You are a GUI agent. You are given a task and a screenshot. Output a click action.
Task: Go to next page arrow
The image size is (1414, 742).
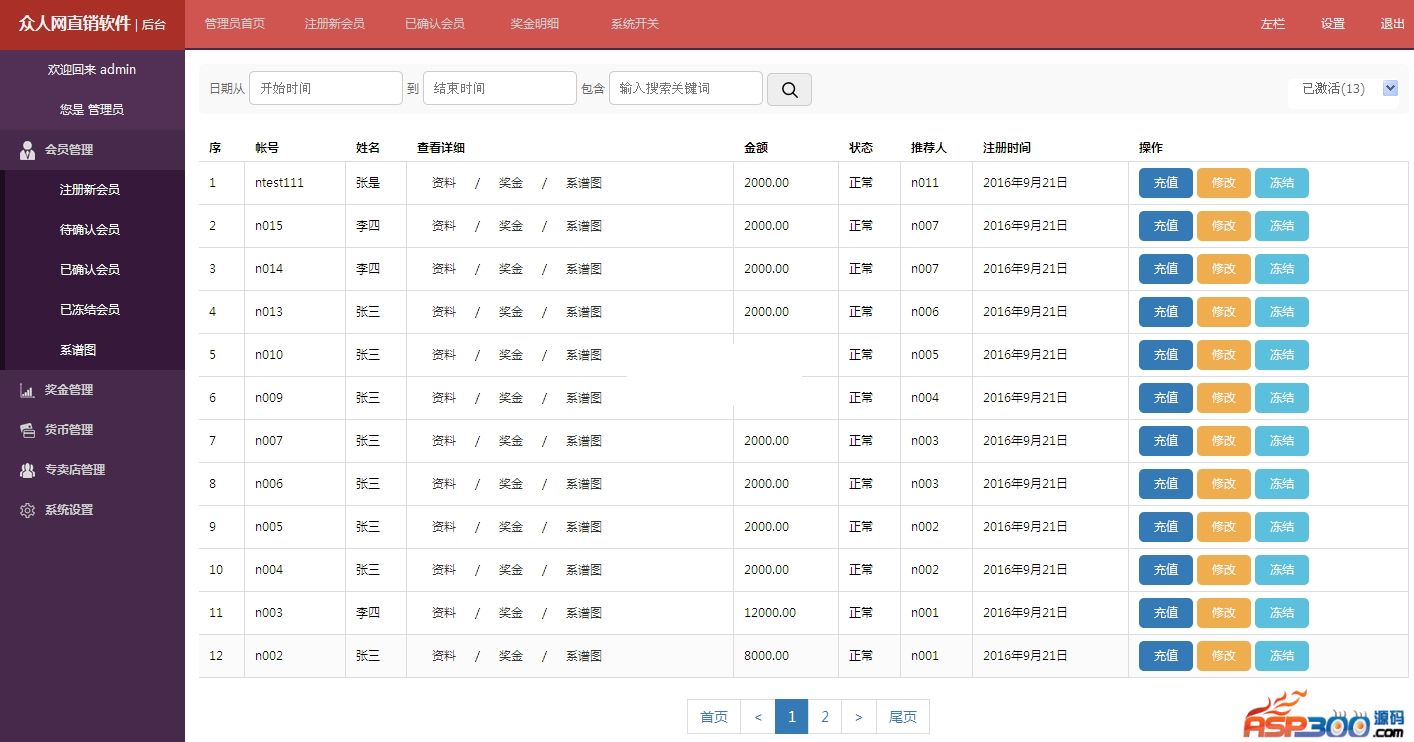pyautogui.click(x=858, y=717)
